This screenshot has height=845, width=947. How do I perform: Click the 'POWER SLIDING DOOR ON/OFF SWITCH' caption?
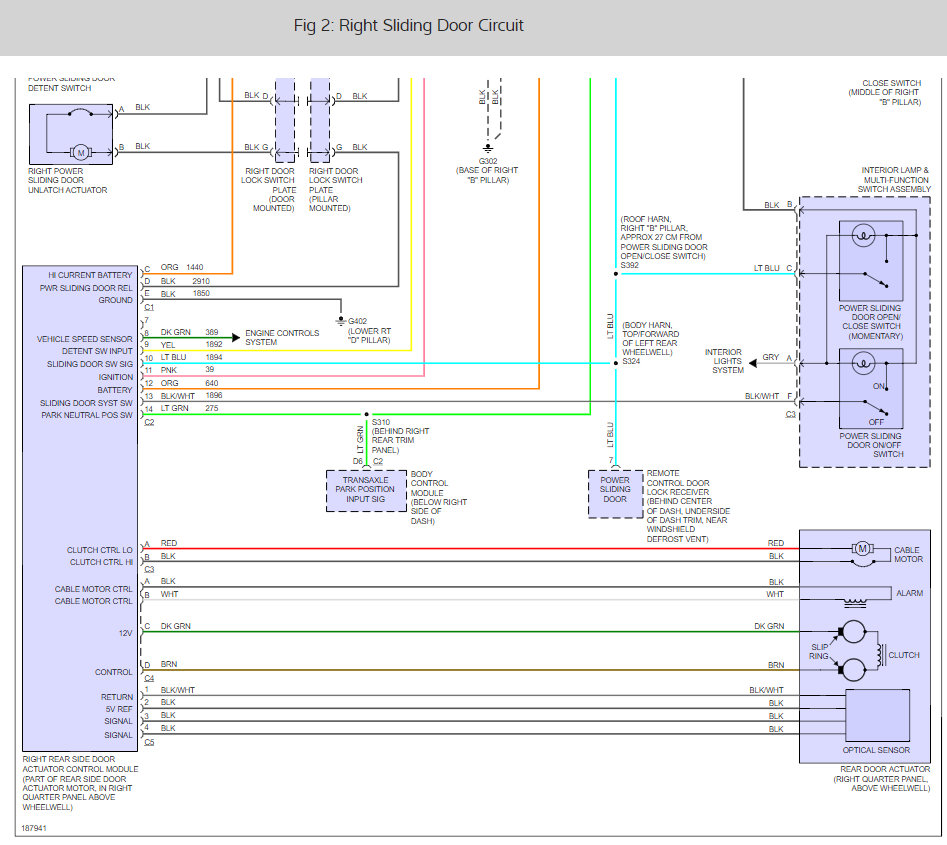871,445
